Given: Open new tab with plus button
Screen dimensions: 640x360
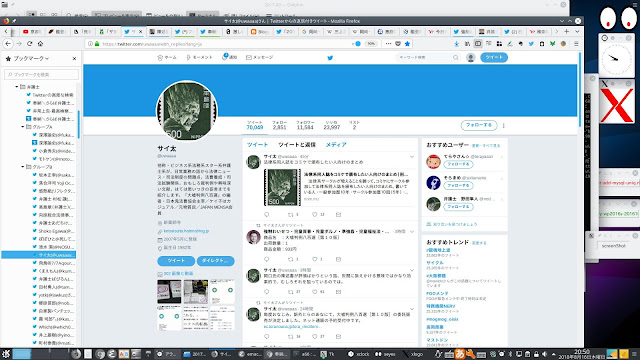Looking at the screenshot, I should tap(567, 31).
